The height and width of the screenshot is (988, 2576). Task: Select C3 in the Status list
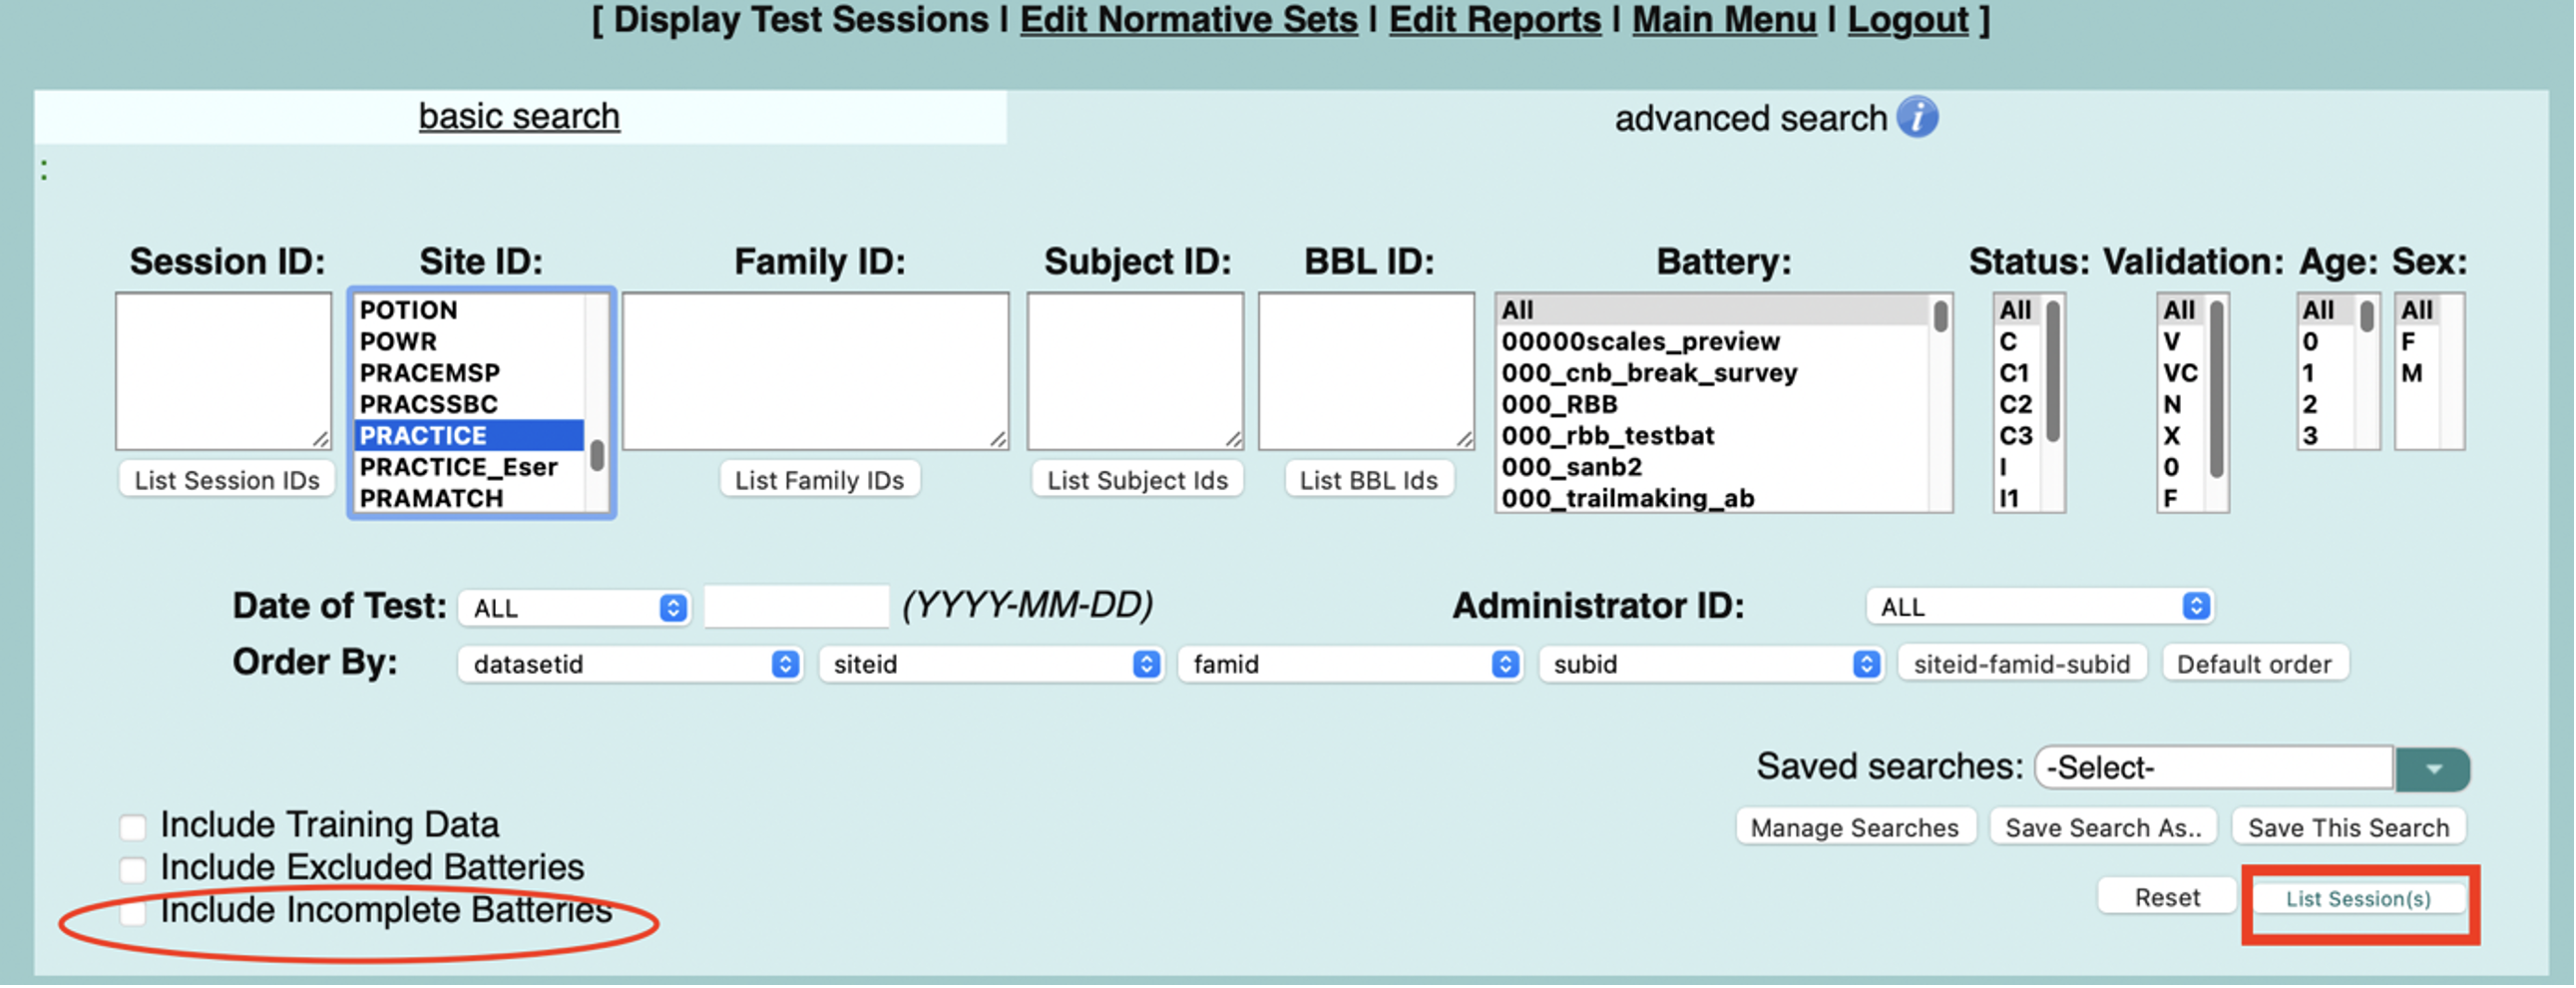(2018, 436)
